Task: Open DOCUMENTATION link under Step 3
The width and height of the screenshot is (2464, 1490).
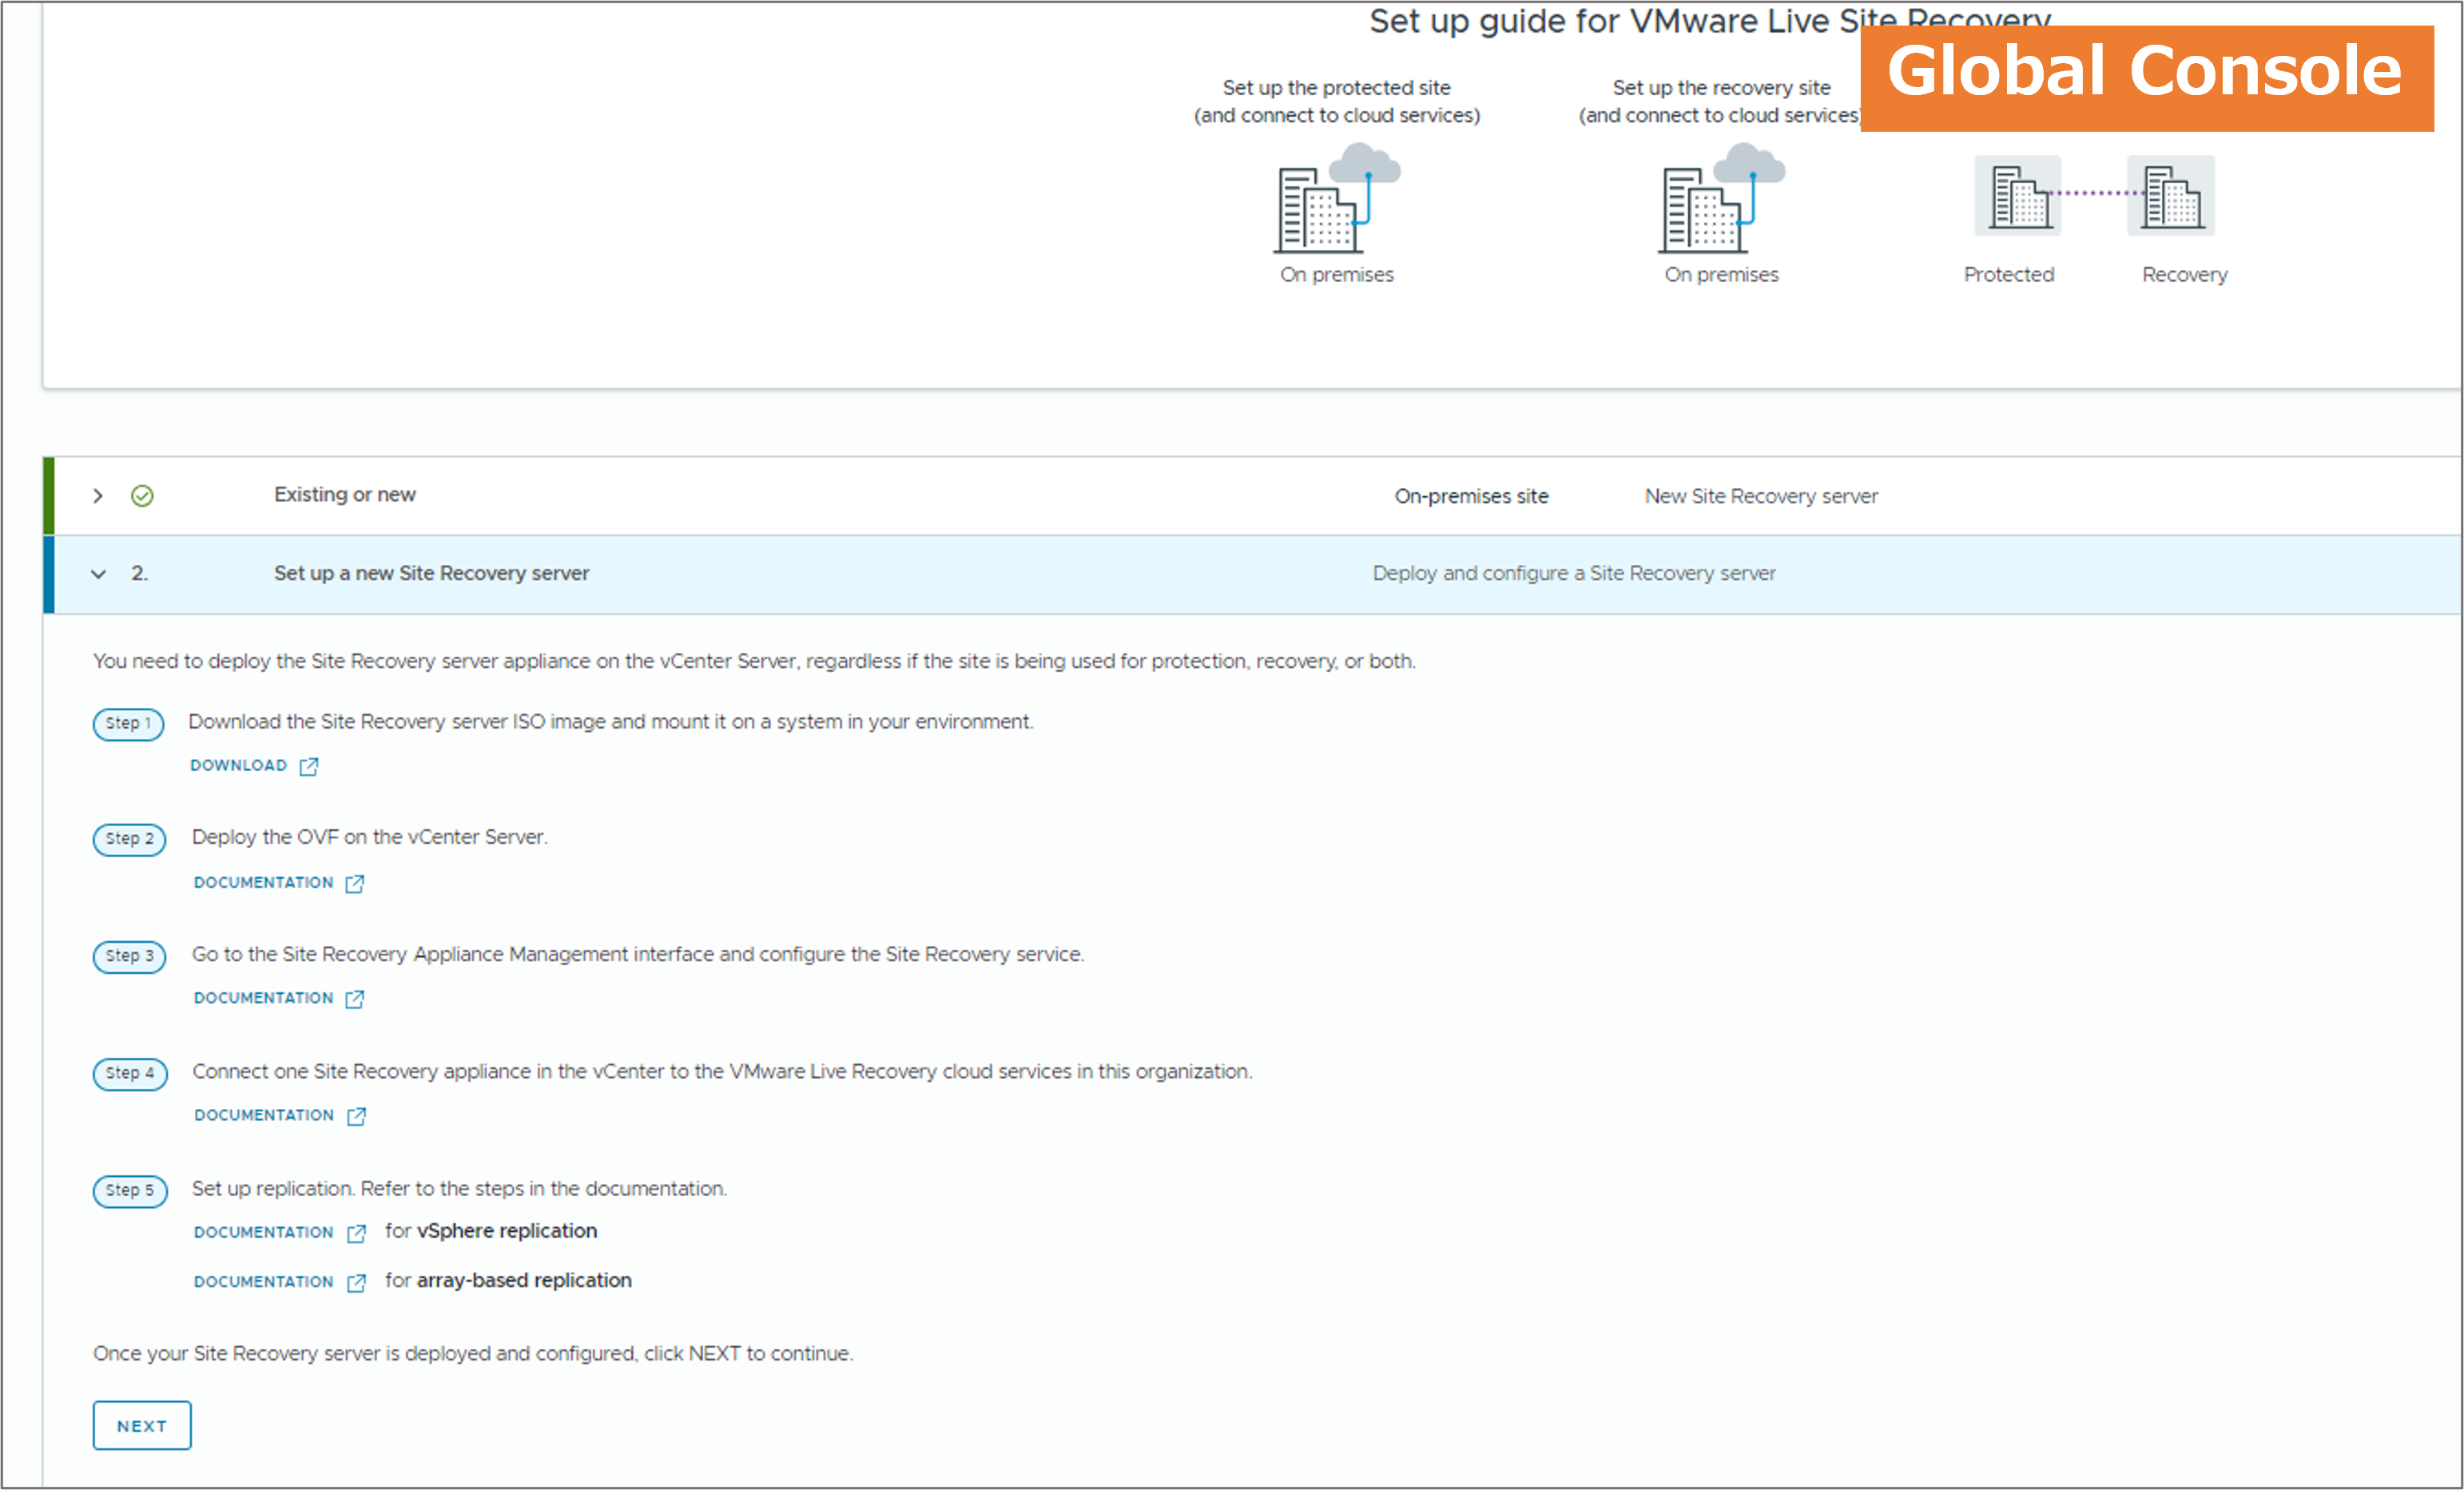Action: tap(263, 998)
